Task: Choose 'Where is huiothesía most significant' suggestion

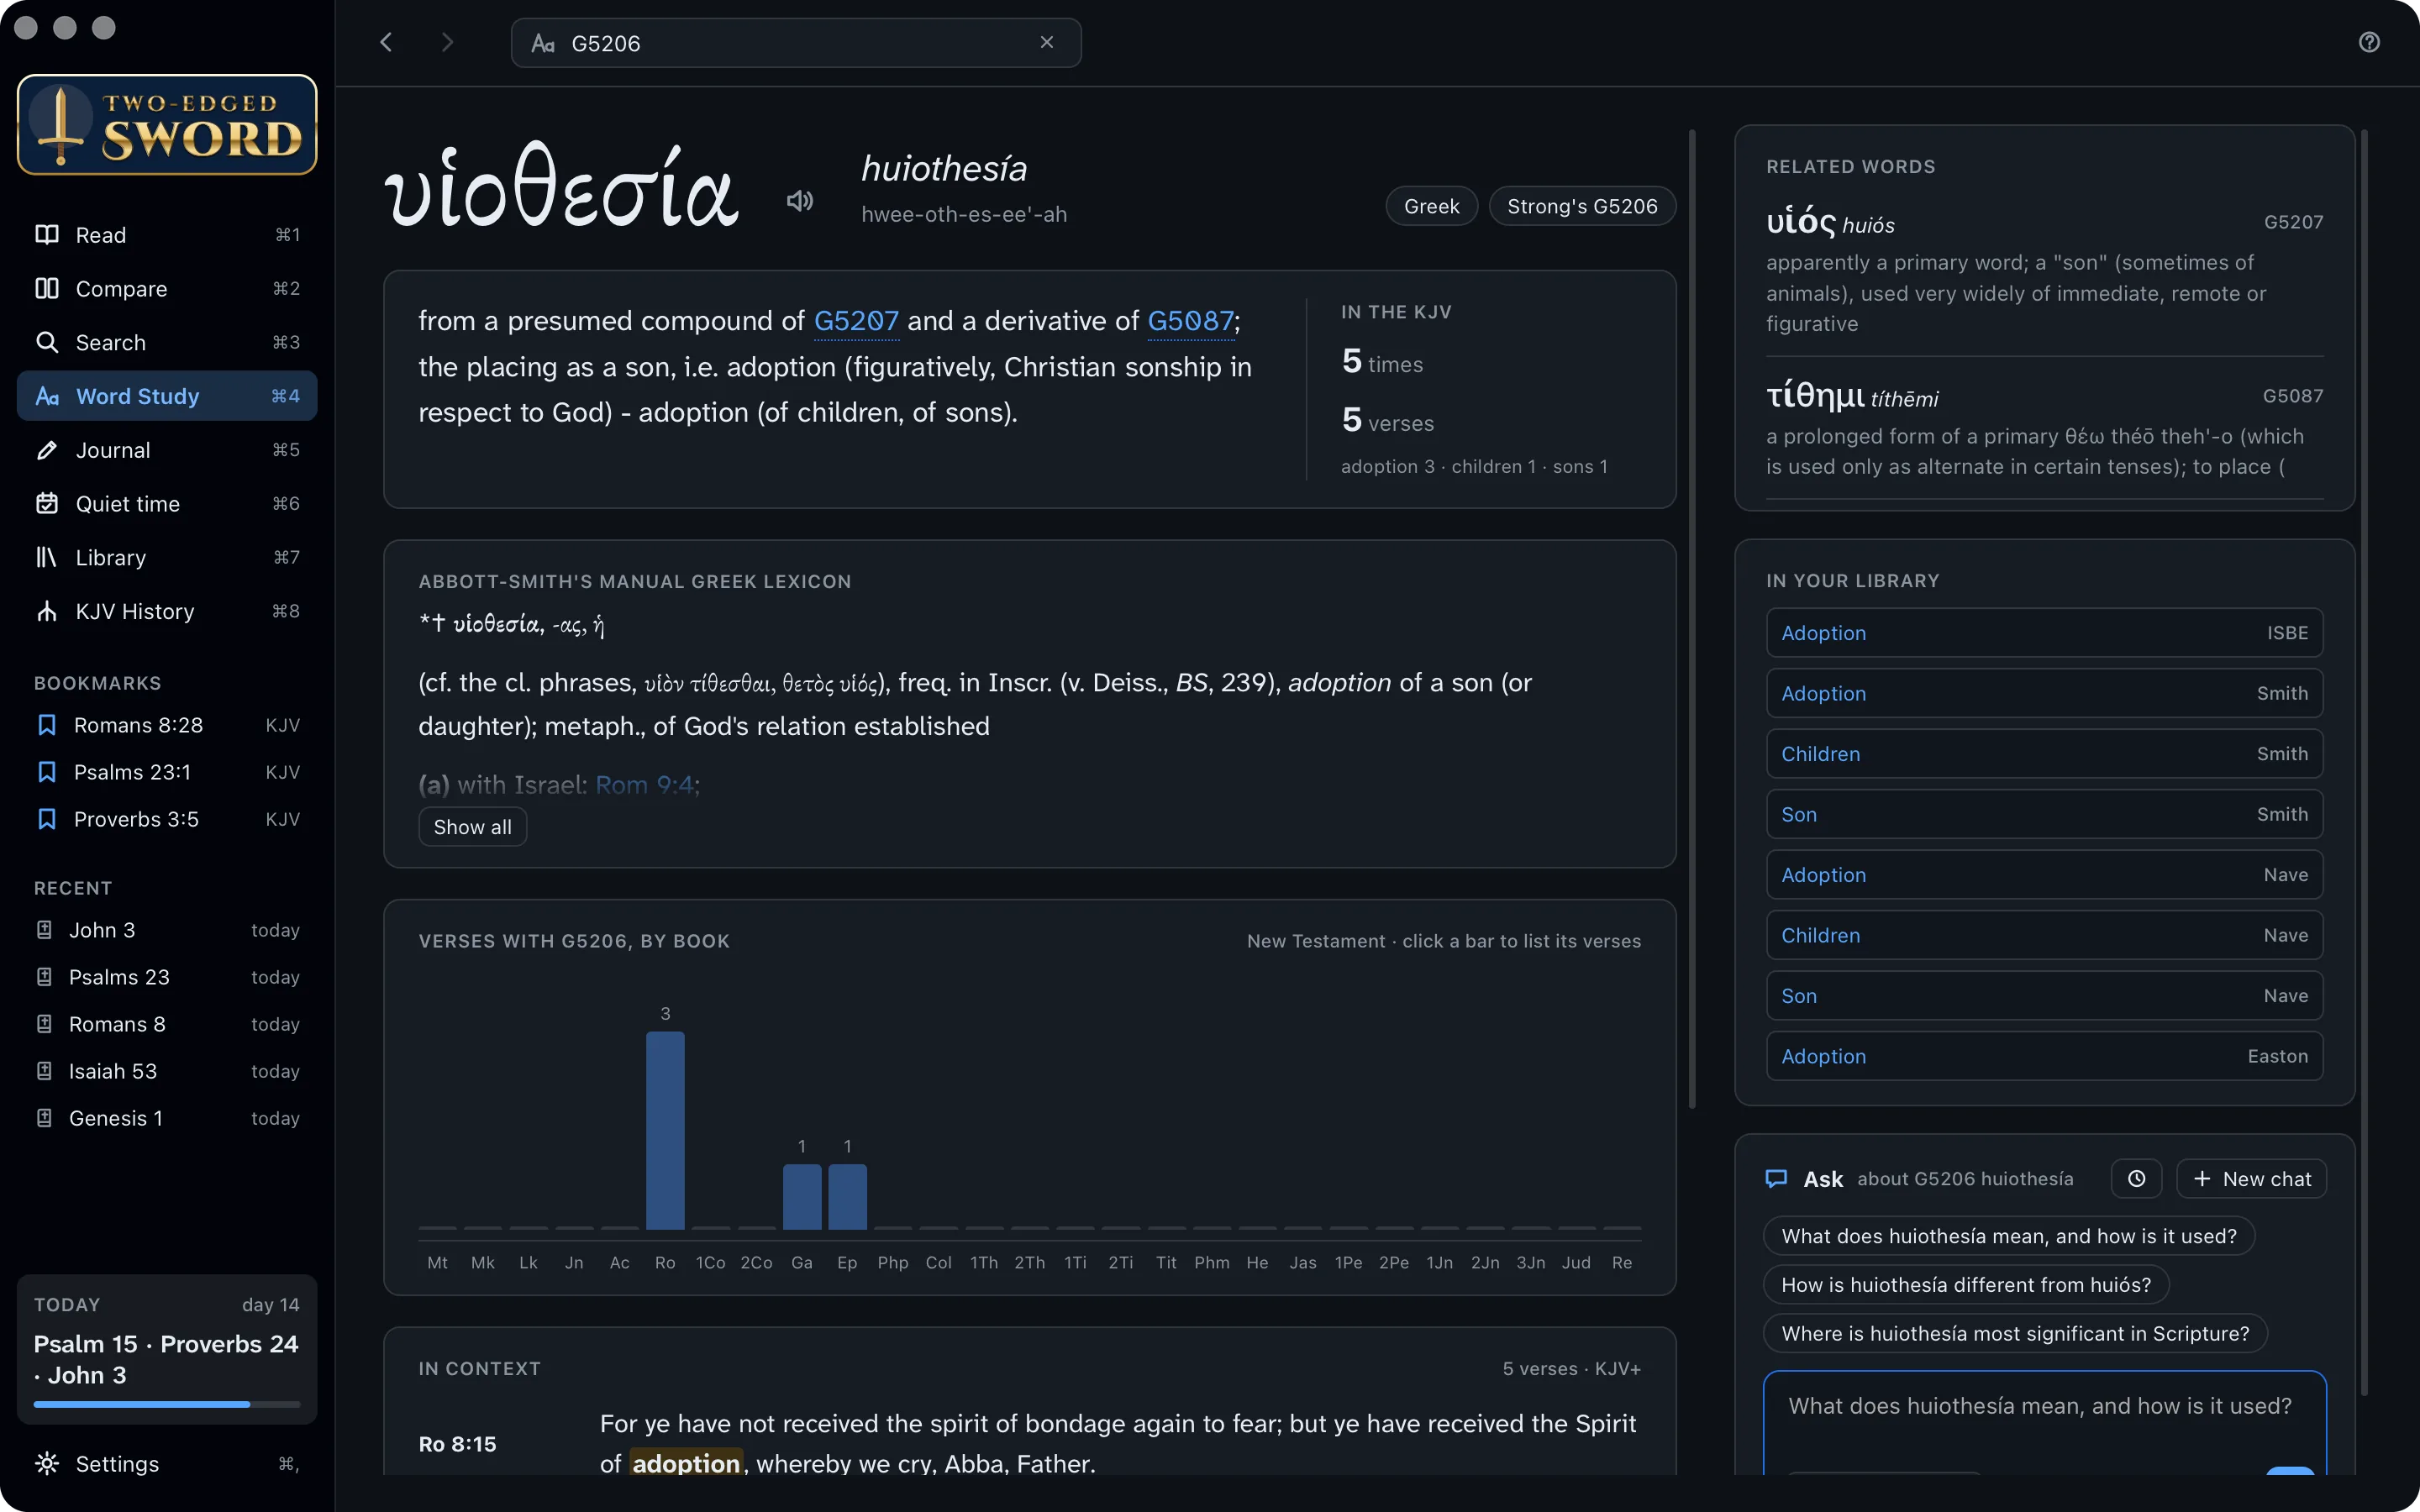Action: (x=2015, y=1333)
